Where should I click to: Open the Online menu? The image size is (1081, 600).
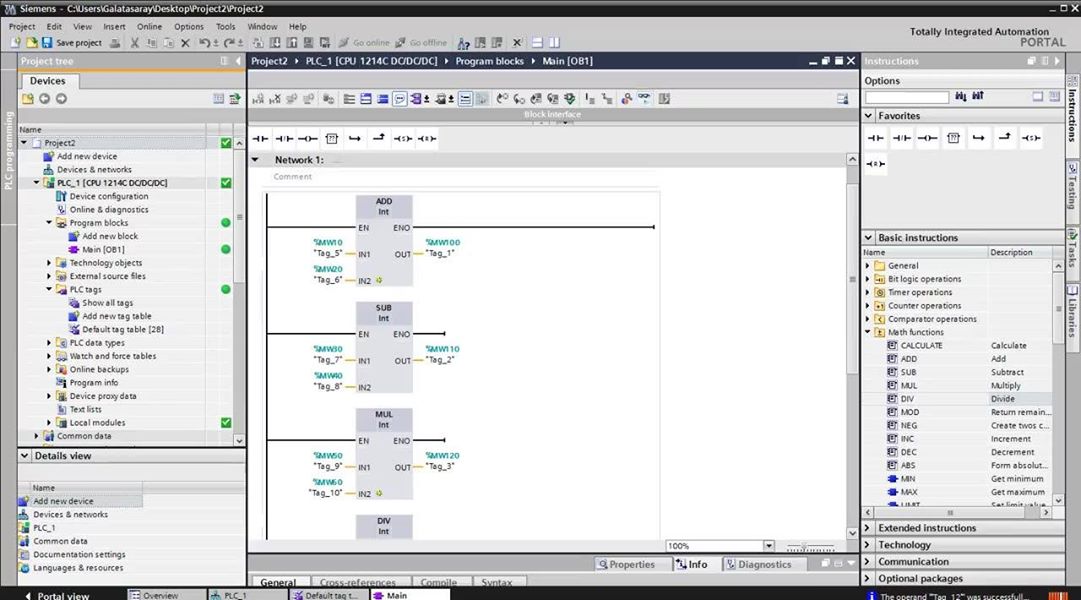pyautogui.click(x=149, y=26)
